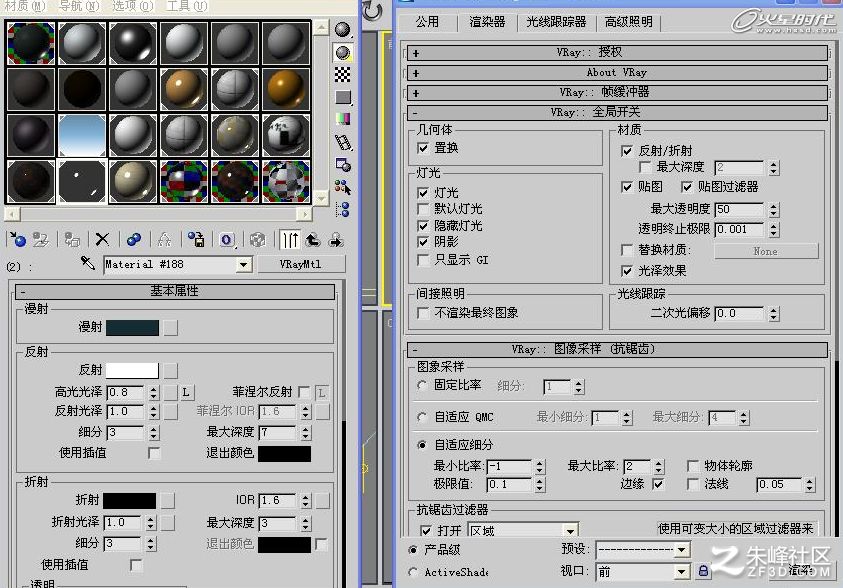Open the 导航 menu

[x=79, y=6]
